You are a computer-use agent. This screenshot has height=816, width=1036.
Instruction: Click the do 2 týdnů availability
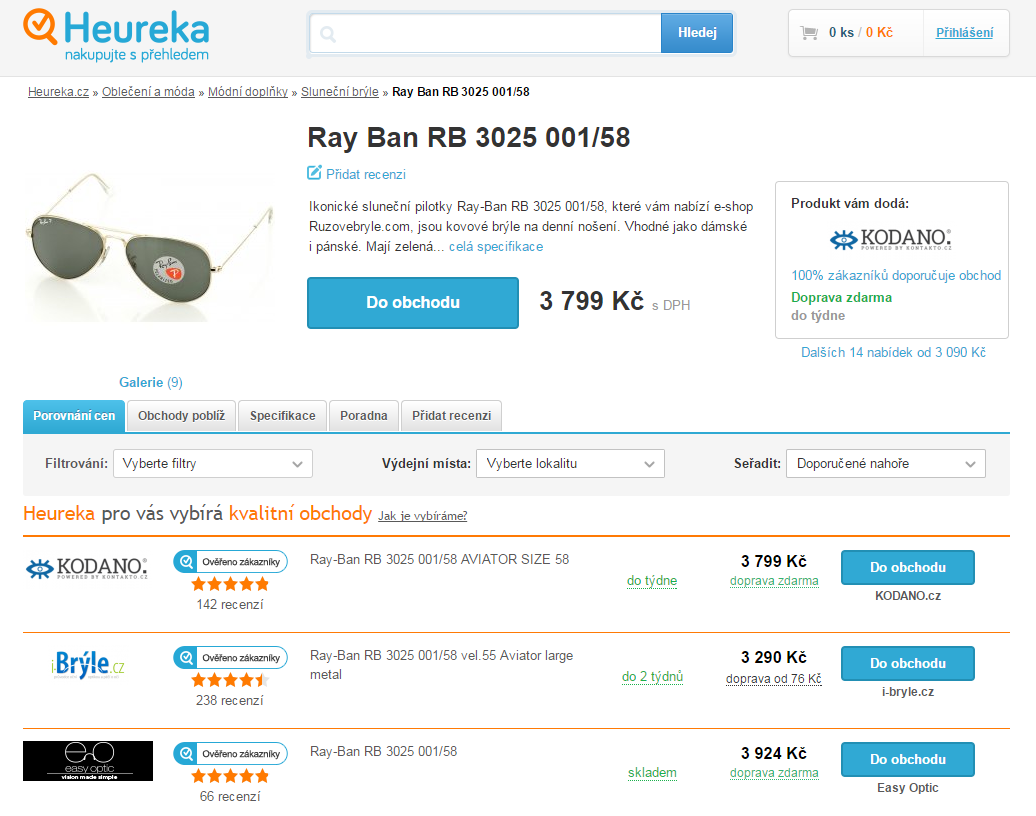(652, 677)
